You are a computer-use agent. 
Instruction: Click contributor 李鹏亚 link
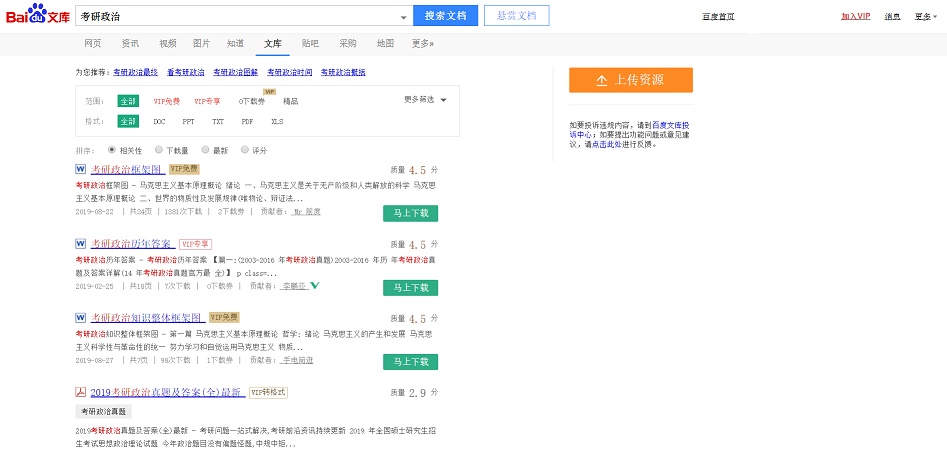click(295, 286)
